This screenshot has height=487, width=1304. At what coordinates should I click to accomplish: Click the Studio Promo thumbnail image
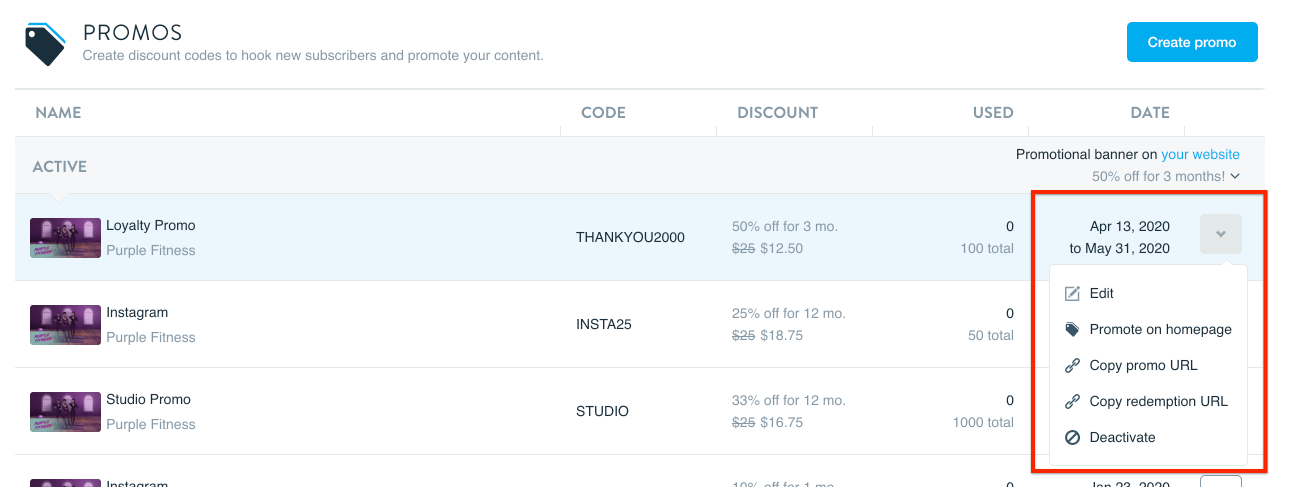click(65, 412)
